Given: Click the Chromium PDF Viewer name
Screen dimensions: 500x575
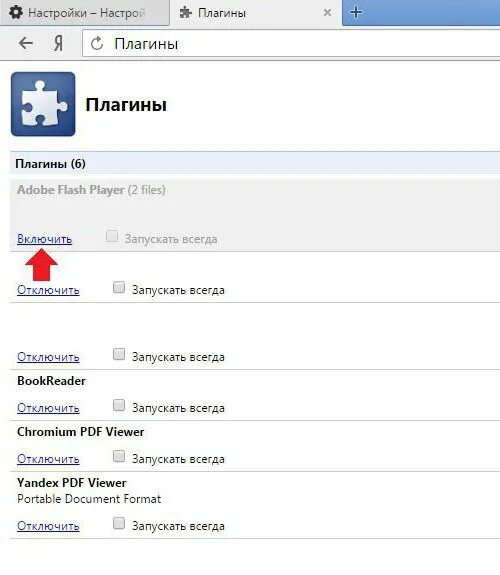Looking at the screenshot, I should point(81,432).
